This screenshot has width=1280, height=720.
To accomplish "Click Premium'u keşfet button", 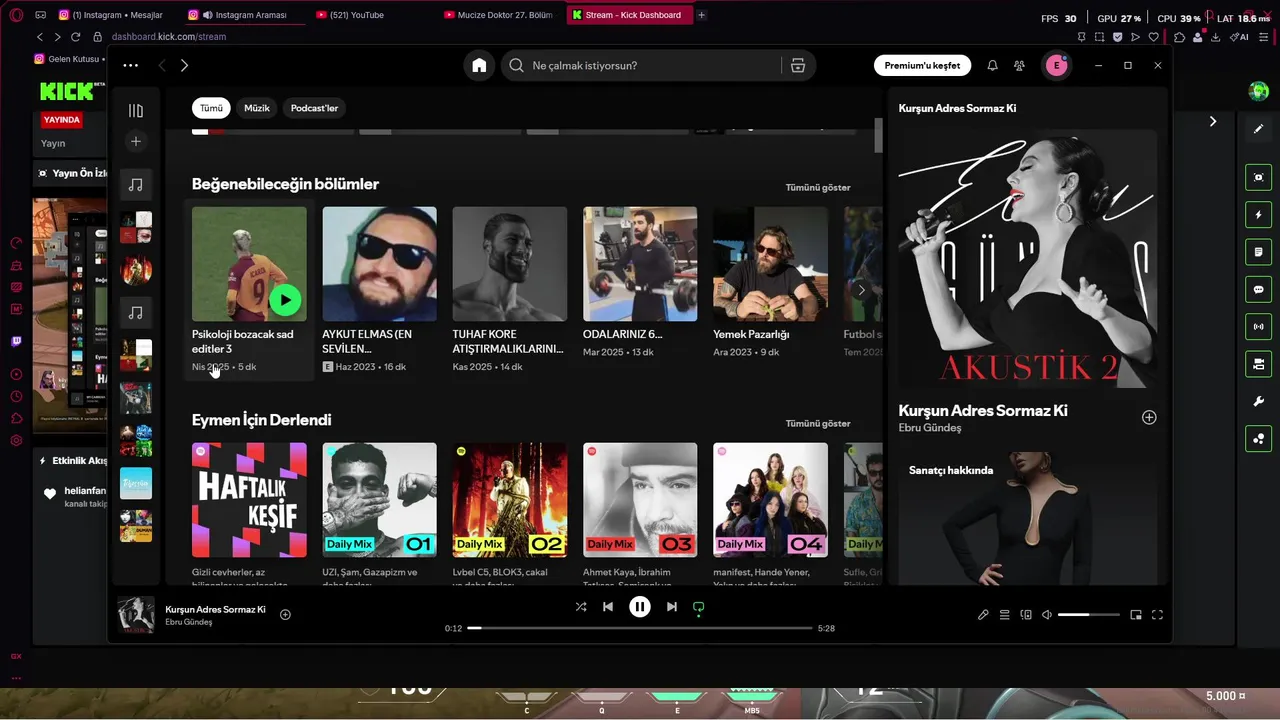I will click(x=922, y=65).
